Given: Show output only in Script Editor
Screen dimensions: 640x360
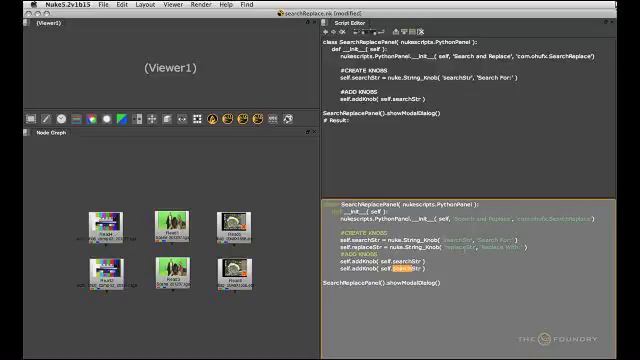Looking at the screenshot, I should 404,32.
